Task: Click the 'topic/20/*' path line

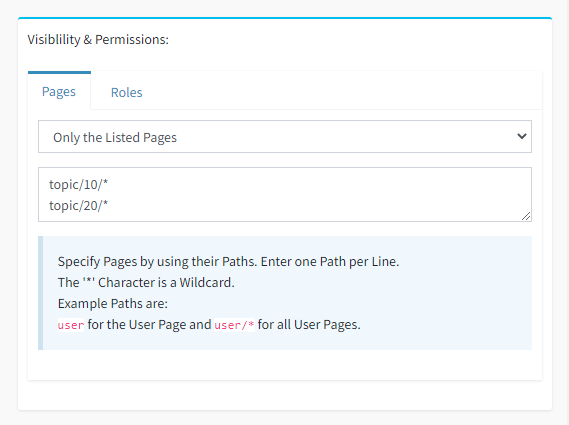Action: click(x=79, y=206)
